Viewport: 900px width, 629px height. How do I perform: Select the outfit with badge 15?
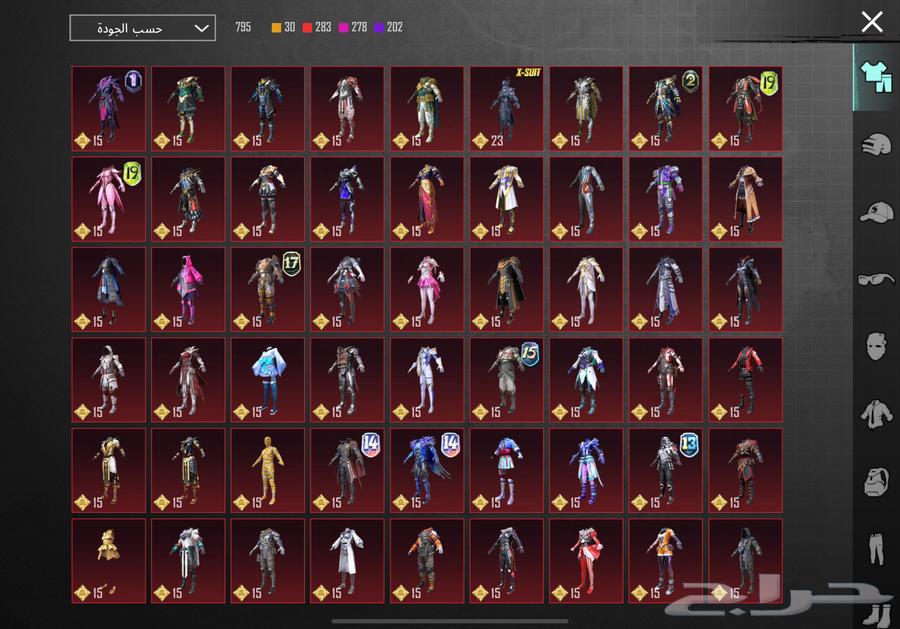[506, 380]
